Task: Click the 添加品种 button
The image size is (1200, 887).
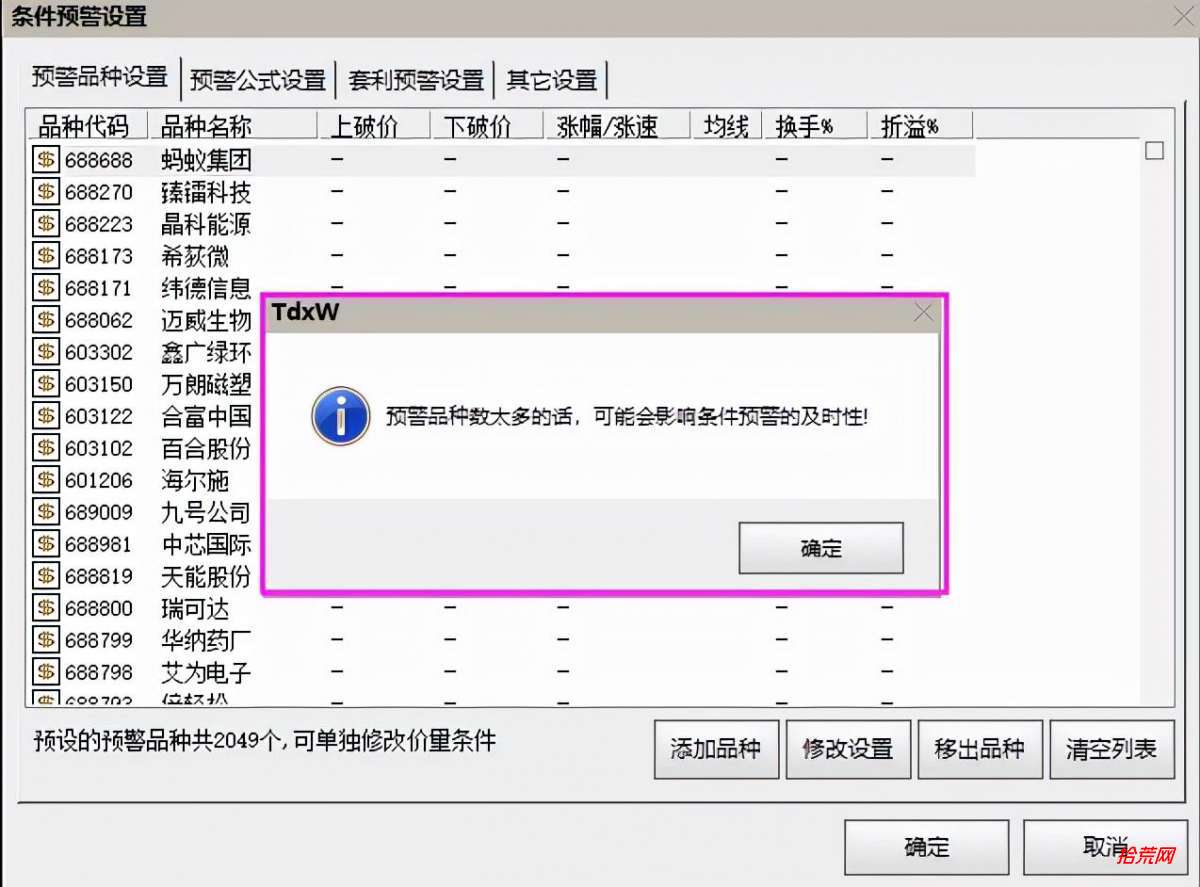Action: point(716,749)
